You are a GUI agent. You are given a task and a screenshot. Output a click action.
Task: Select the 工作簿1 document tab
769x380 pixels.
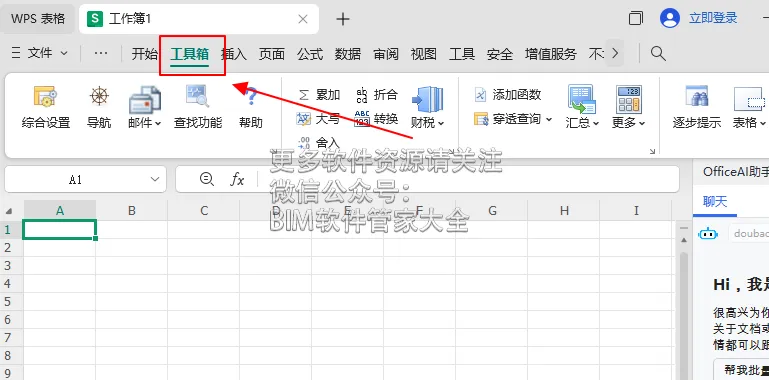click(x=199, y=19)
